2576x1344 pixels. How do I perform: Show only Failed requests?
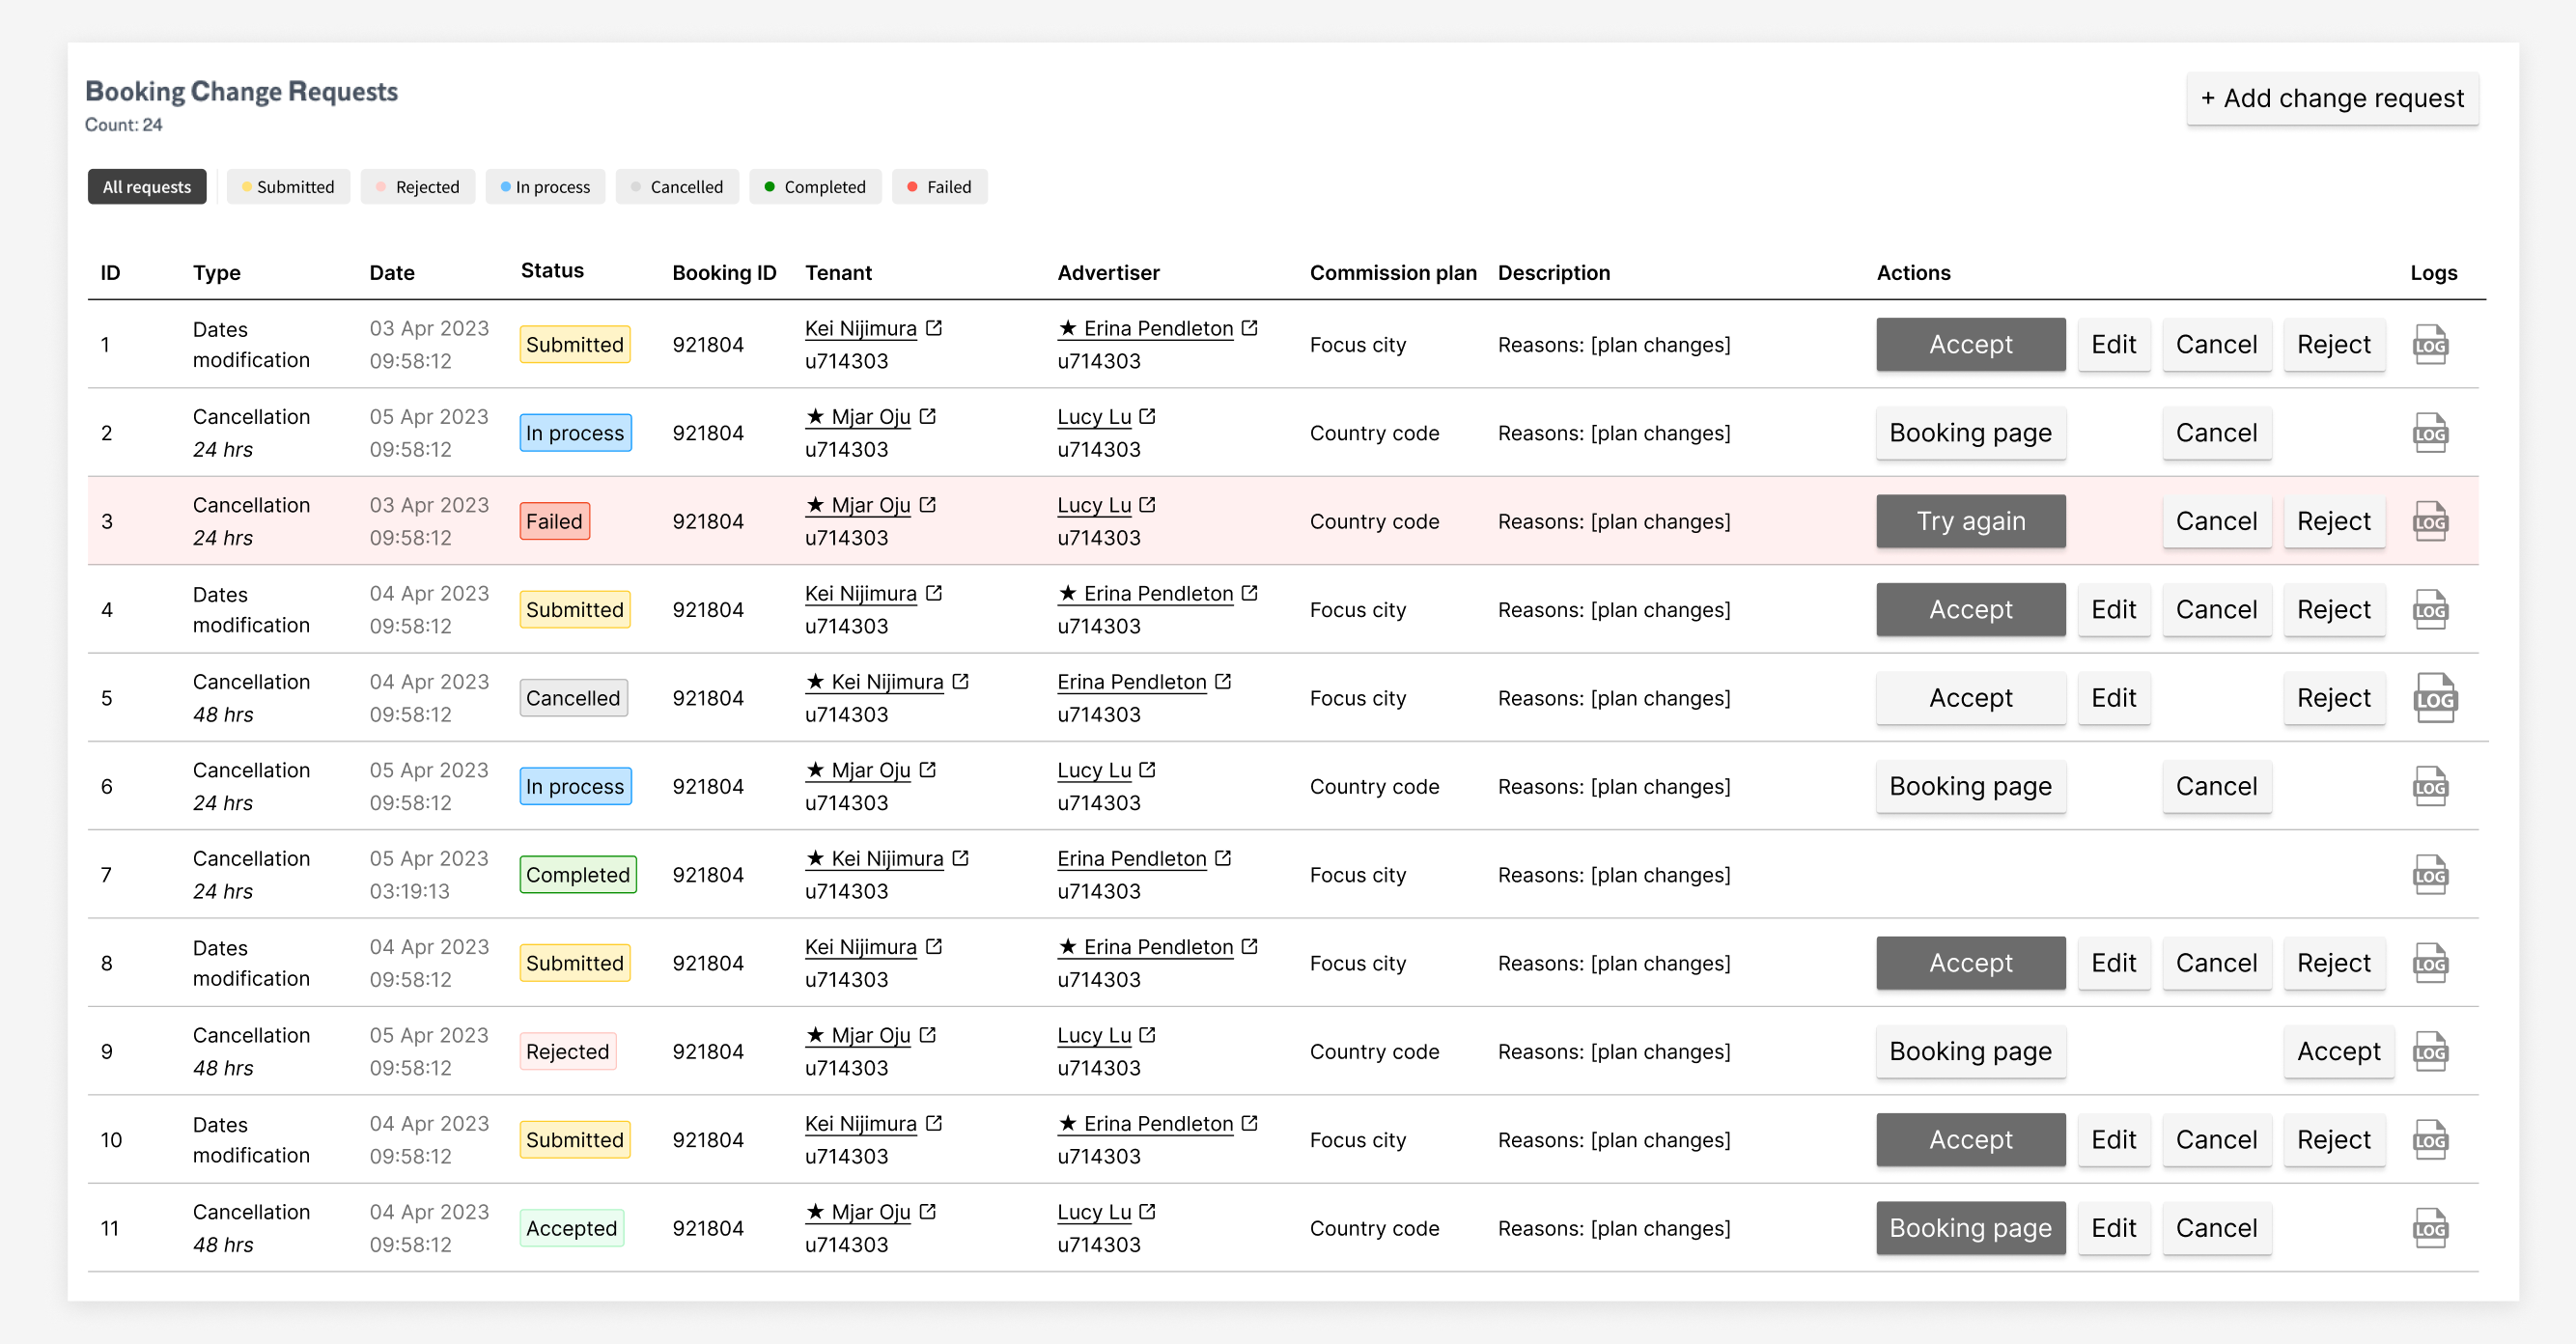(939, 187)
